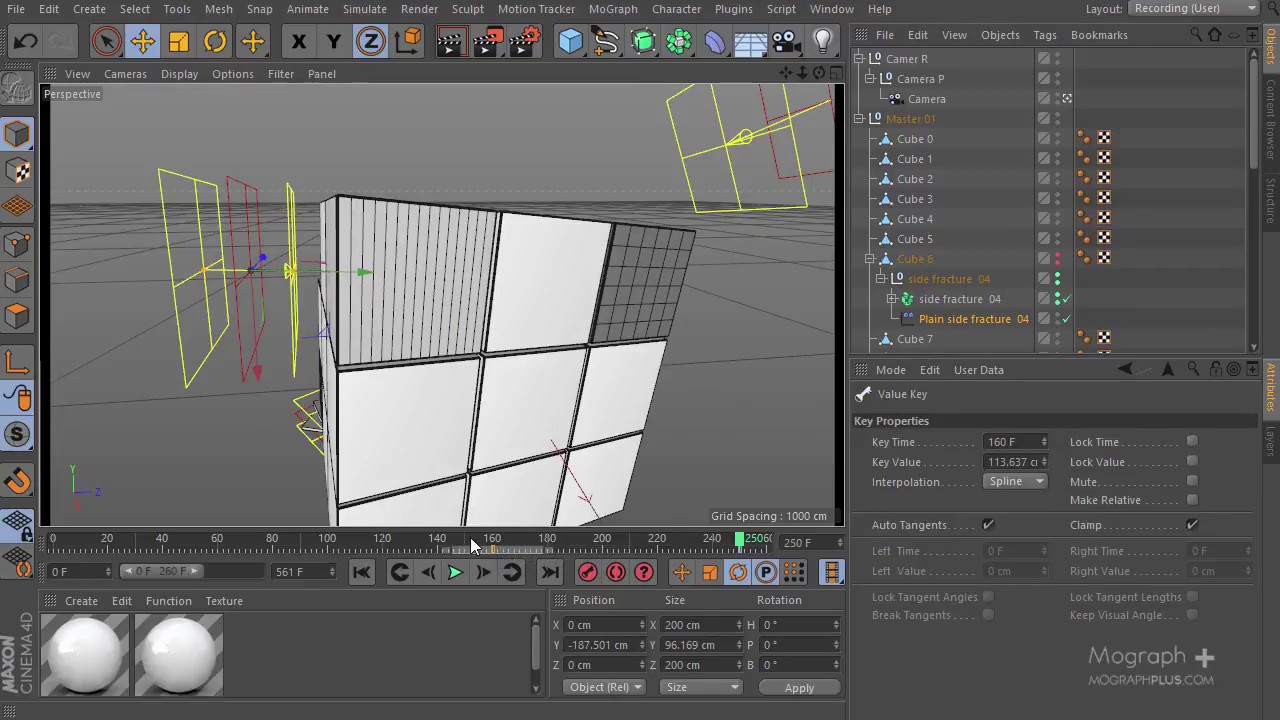
Task: Add a Cube primitive object
Action: pos(570,42)
